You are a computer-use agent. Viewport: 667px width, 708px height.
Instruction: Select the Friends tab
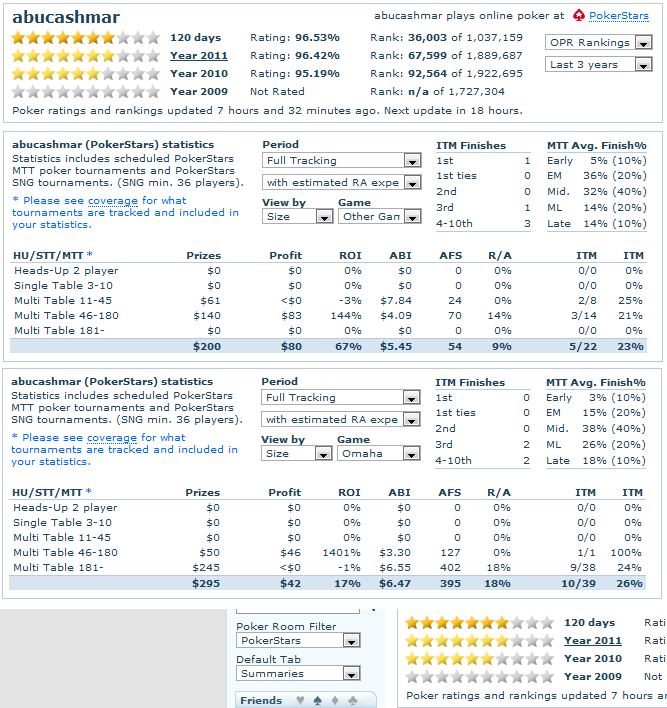click(305, 700)
